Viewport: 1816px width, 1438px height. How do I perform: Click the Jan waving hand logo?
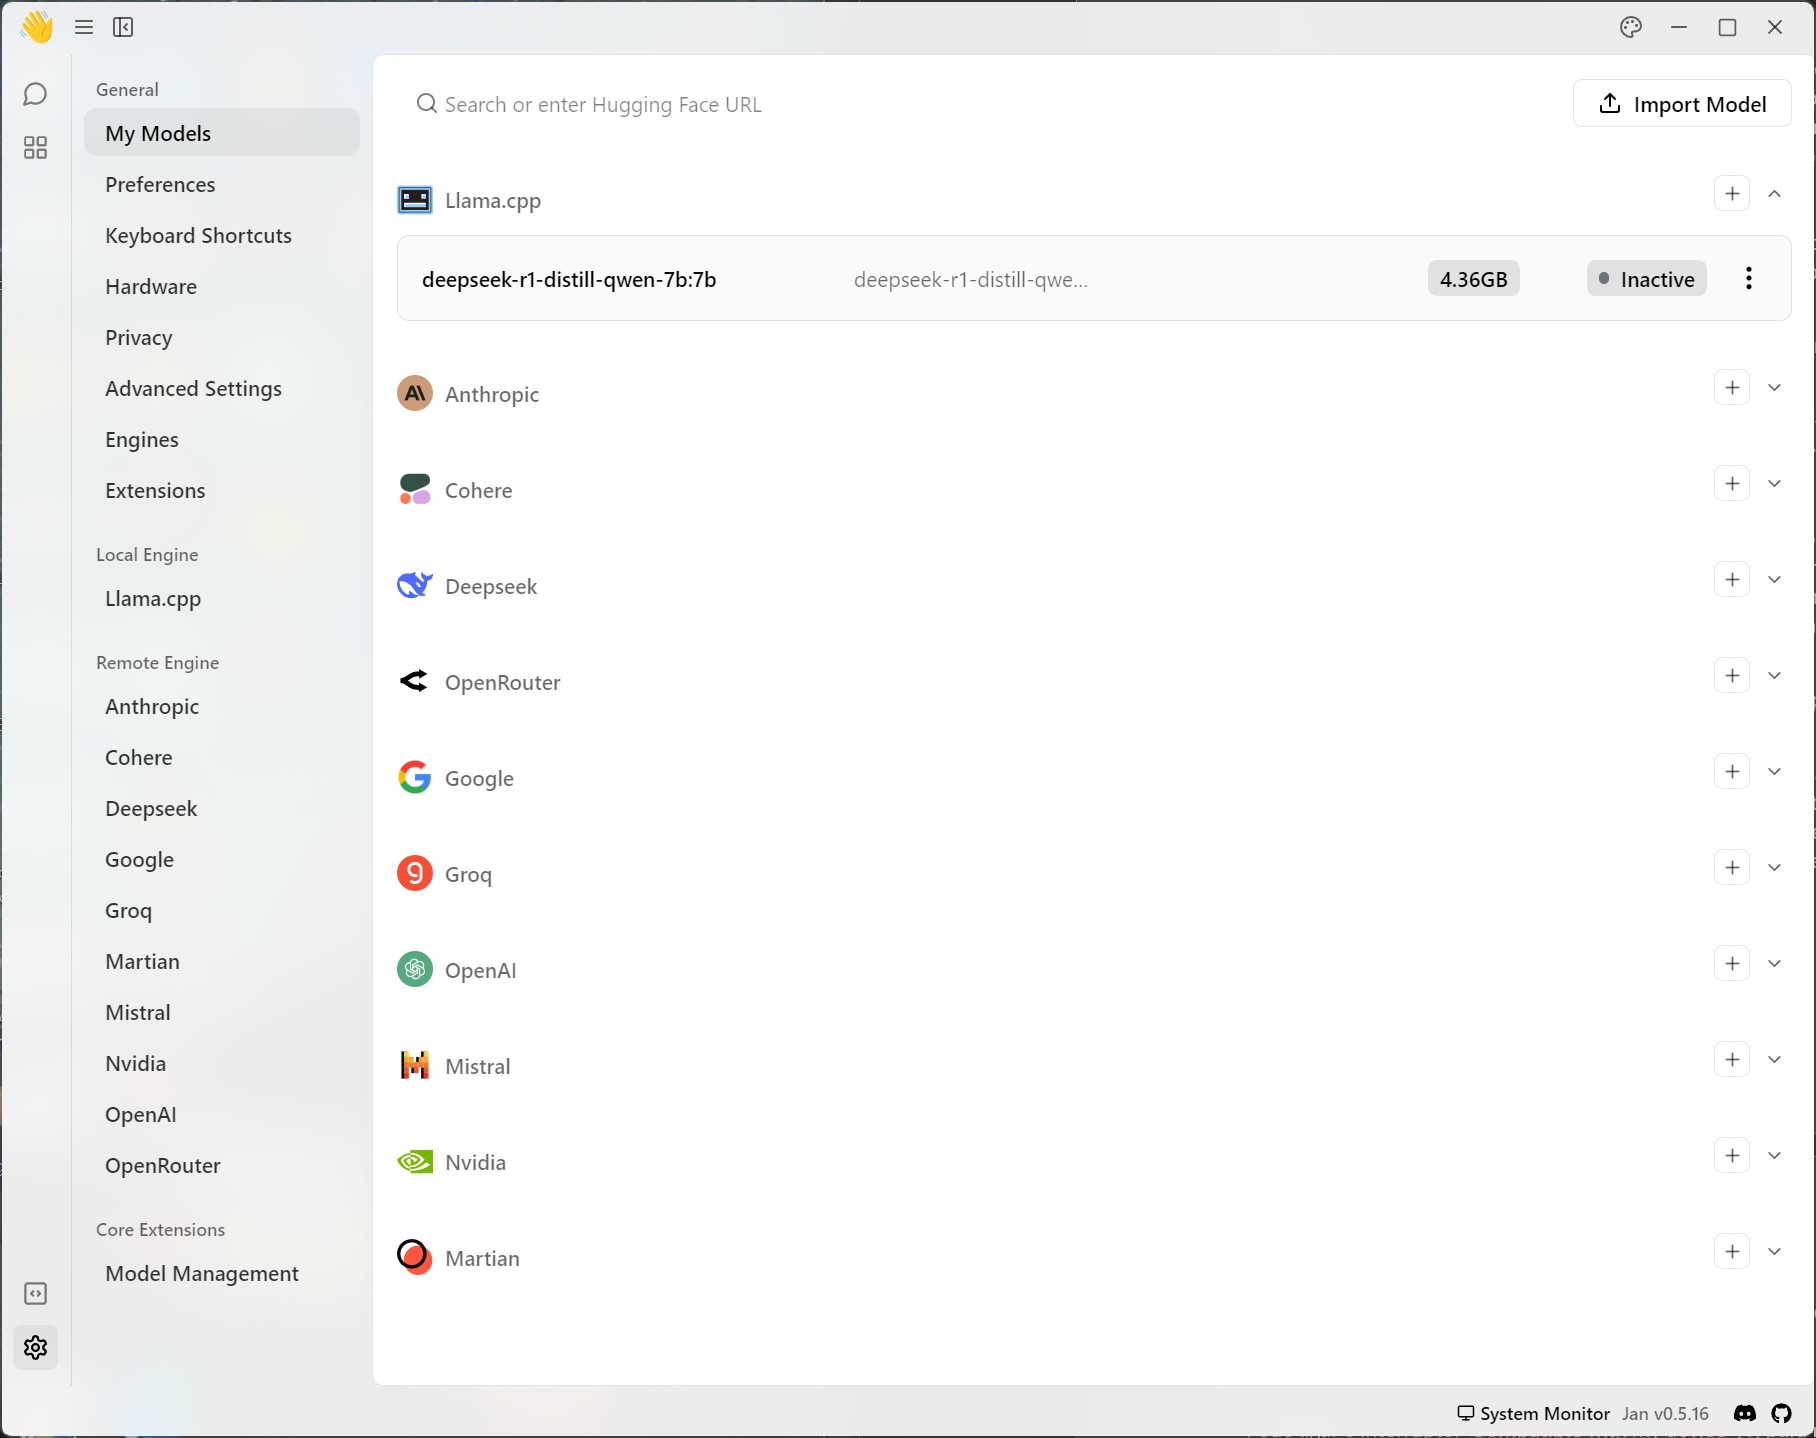[x=36, y=27]
